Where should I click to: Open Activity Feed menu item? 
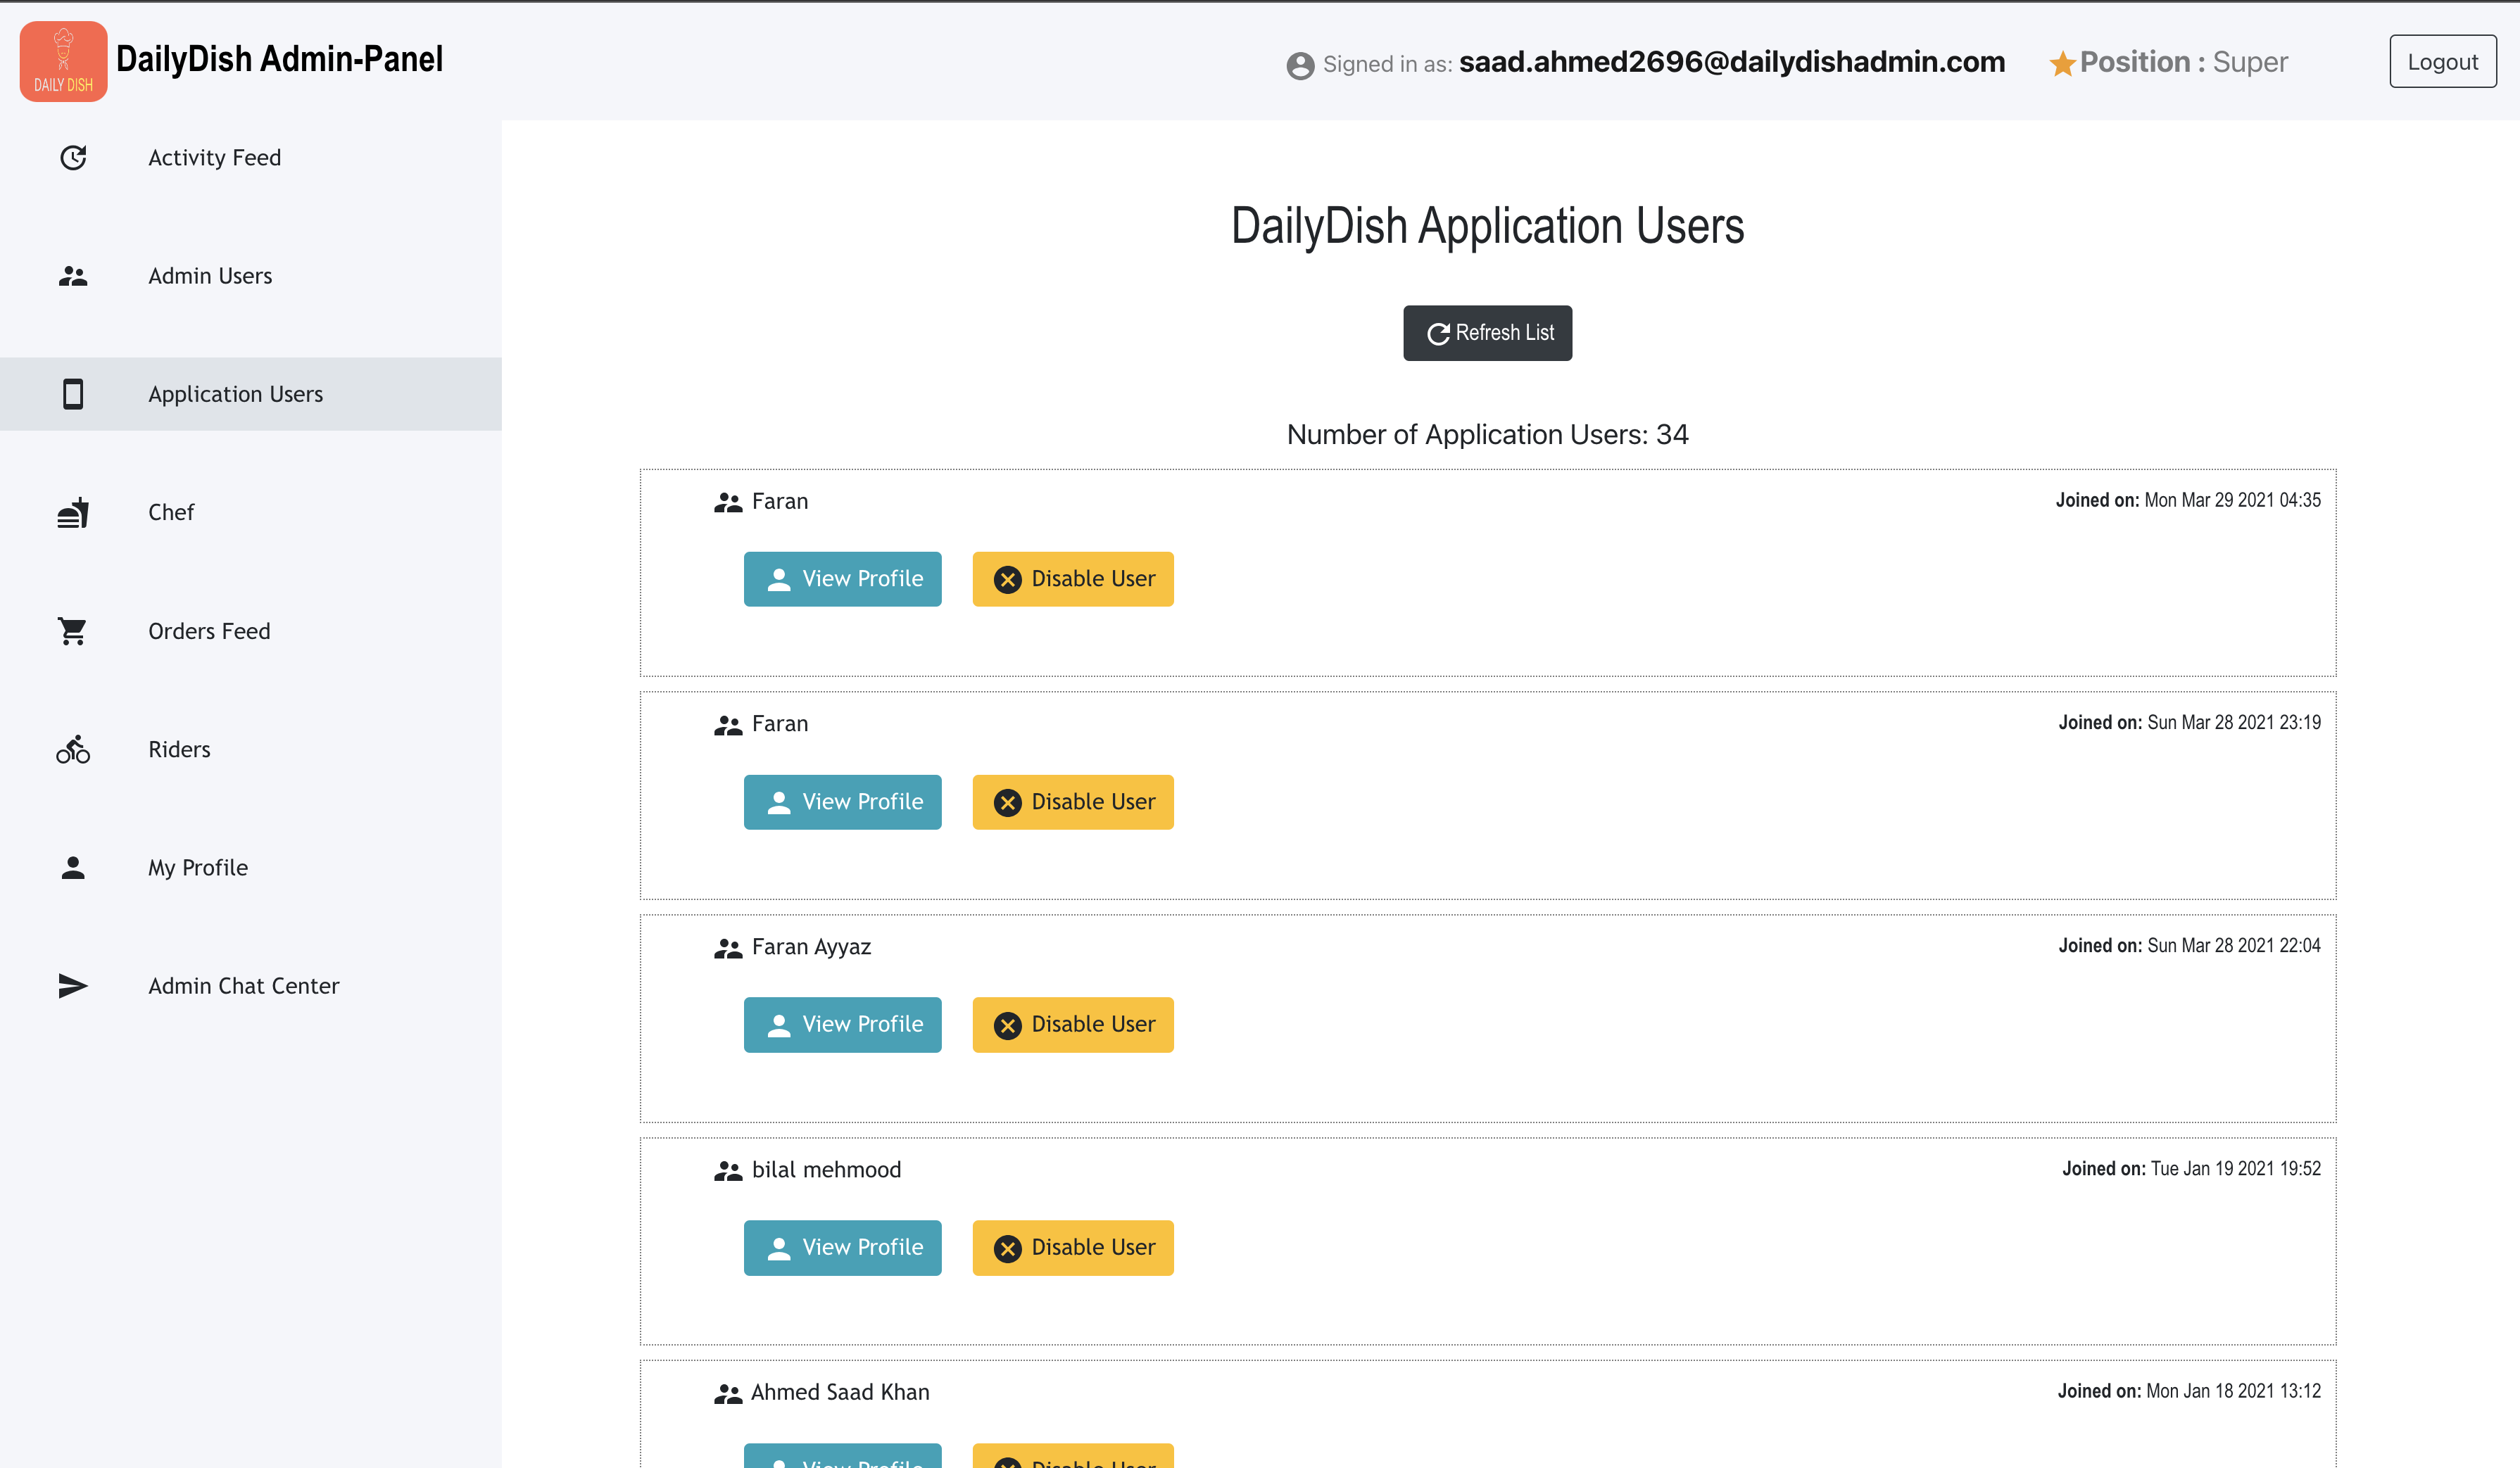pyautogui.click(x=251, y=158)
